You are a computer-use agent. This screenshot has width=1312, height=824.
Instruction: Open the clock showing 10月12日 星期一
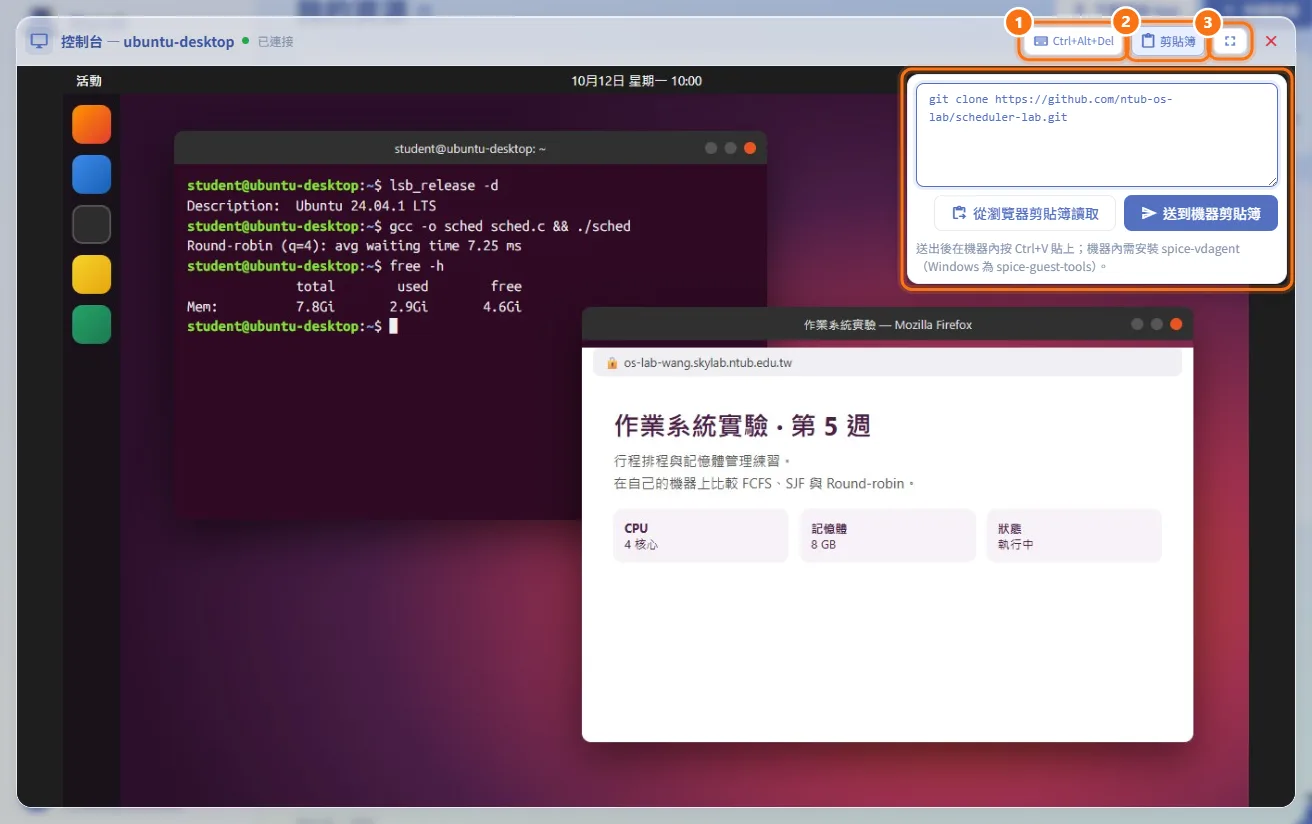(x=637, y=81)
